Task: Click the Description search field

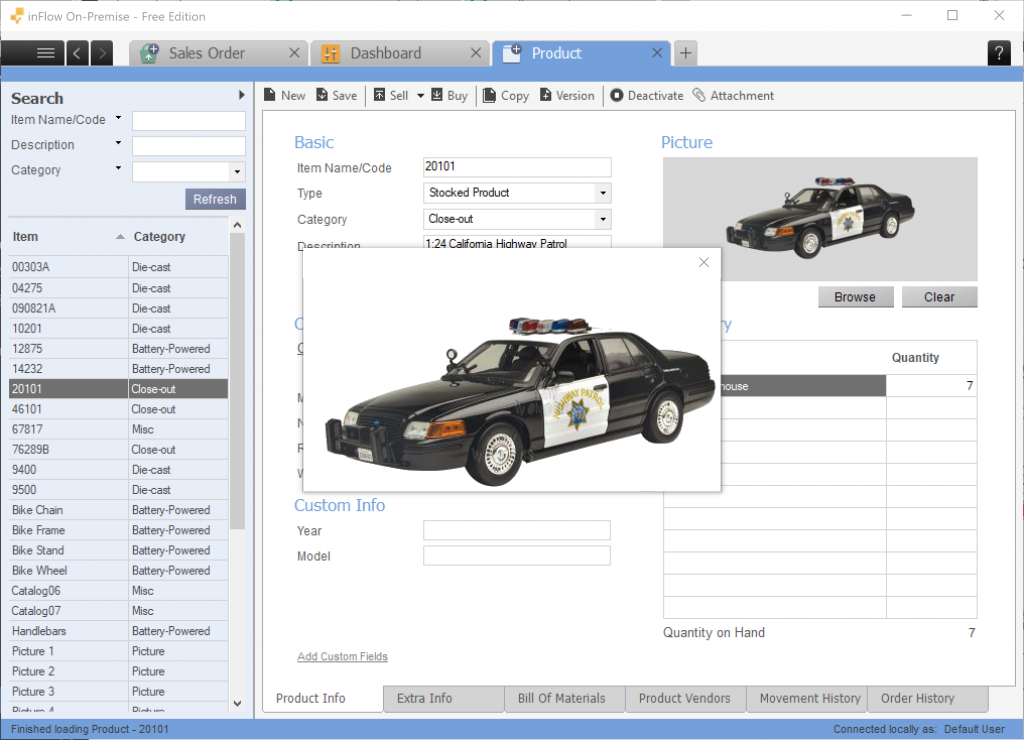Action: (189, 146)
